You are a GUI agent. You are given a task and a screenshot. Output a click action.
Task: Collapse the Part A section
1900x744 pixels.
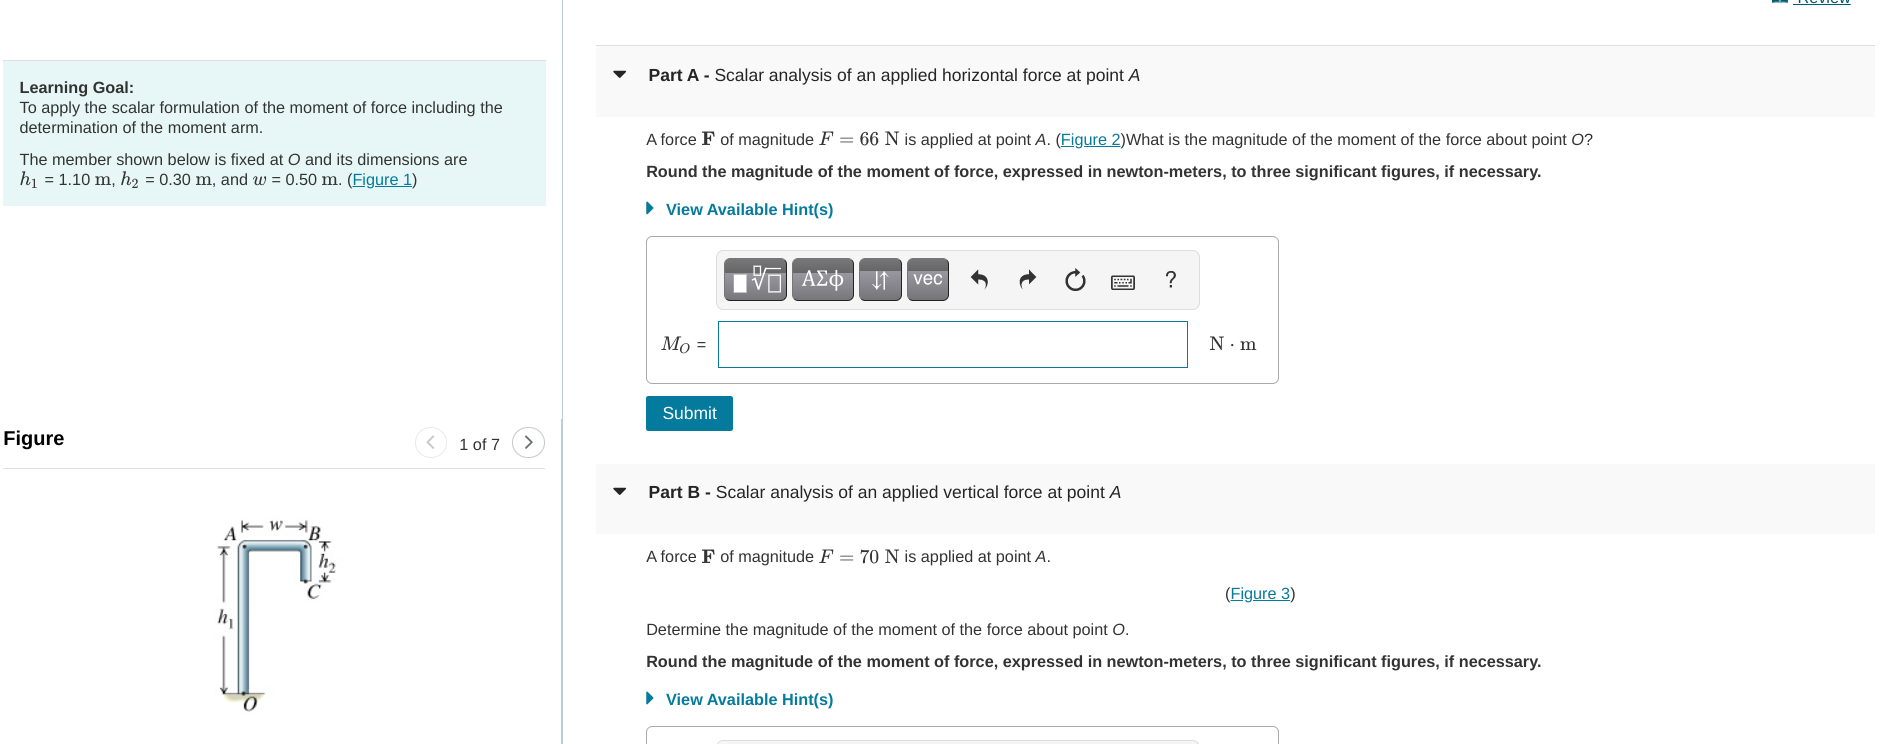coord(620,74)
